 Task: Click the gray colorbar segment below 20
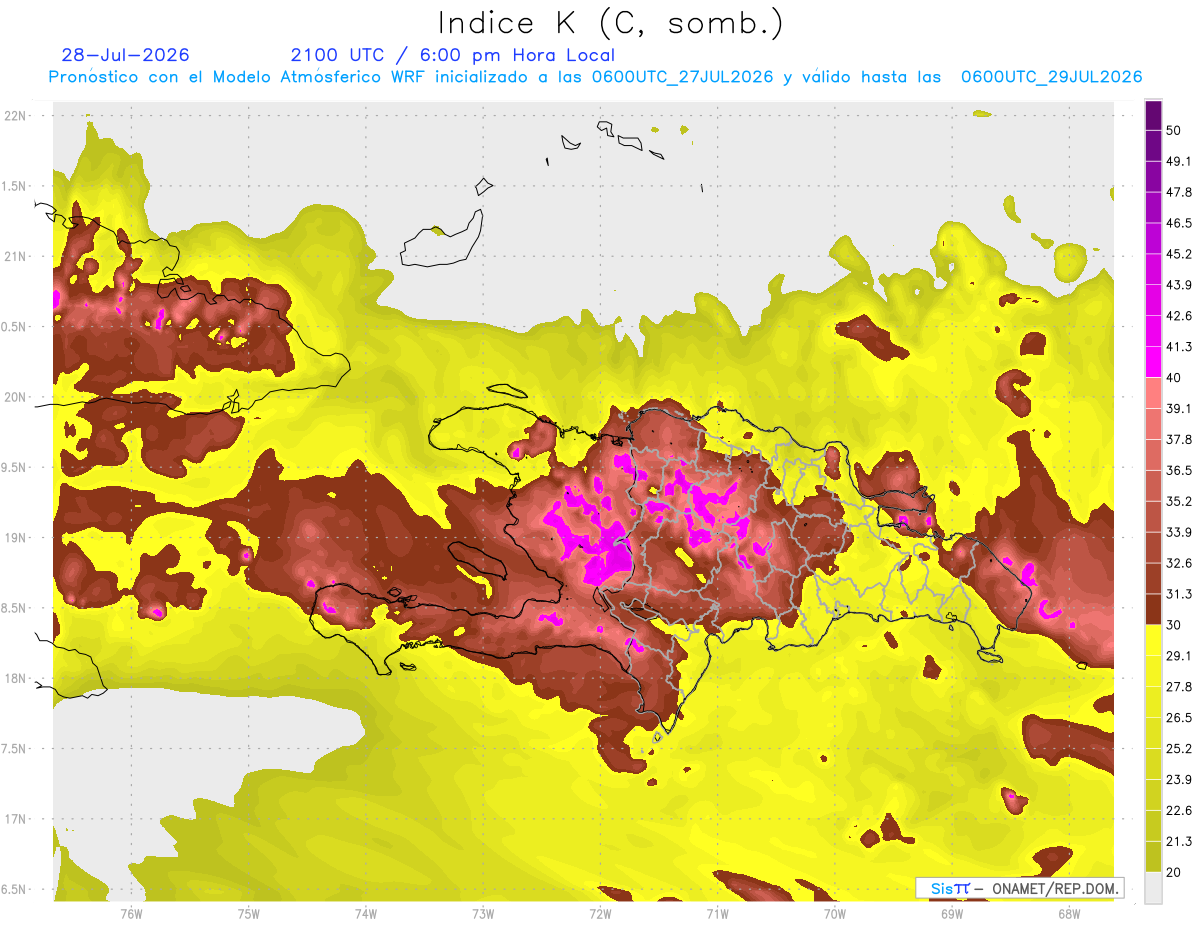pyautogui.click(x=1153, y=887)
